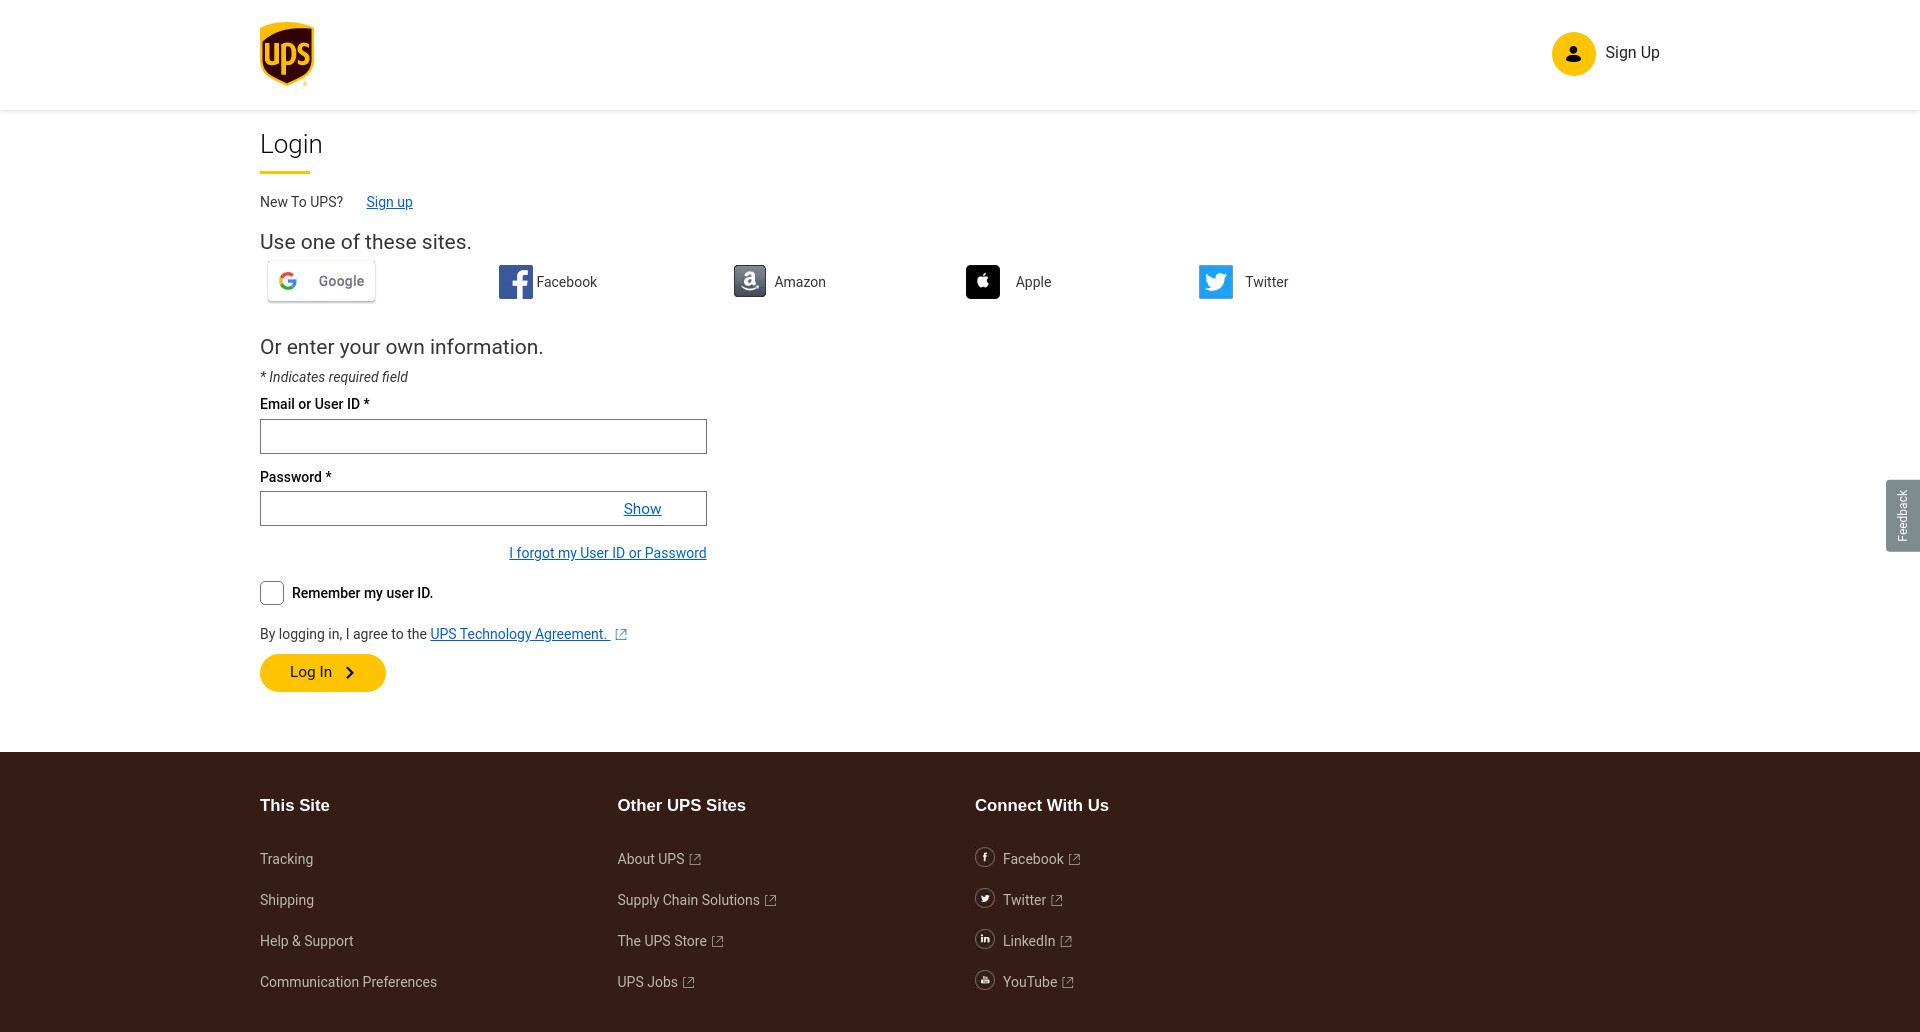This screenshot has width=1920, height=1032.
Task: Click the Email or User ID field
Action: 483,436
